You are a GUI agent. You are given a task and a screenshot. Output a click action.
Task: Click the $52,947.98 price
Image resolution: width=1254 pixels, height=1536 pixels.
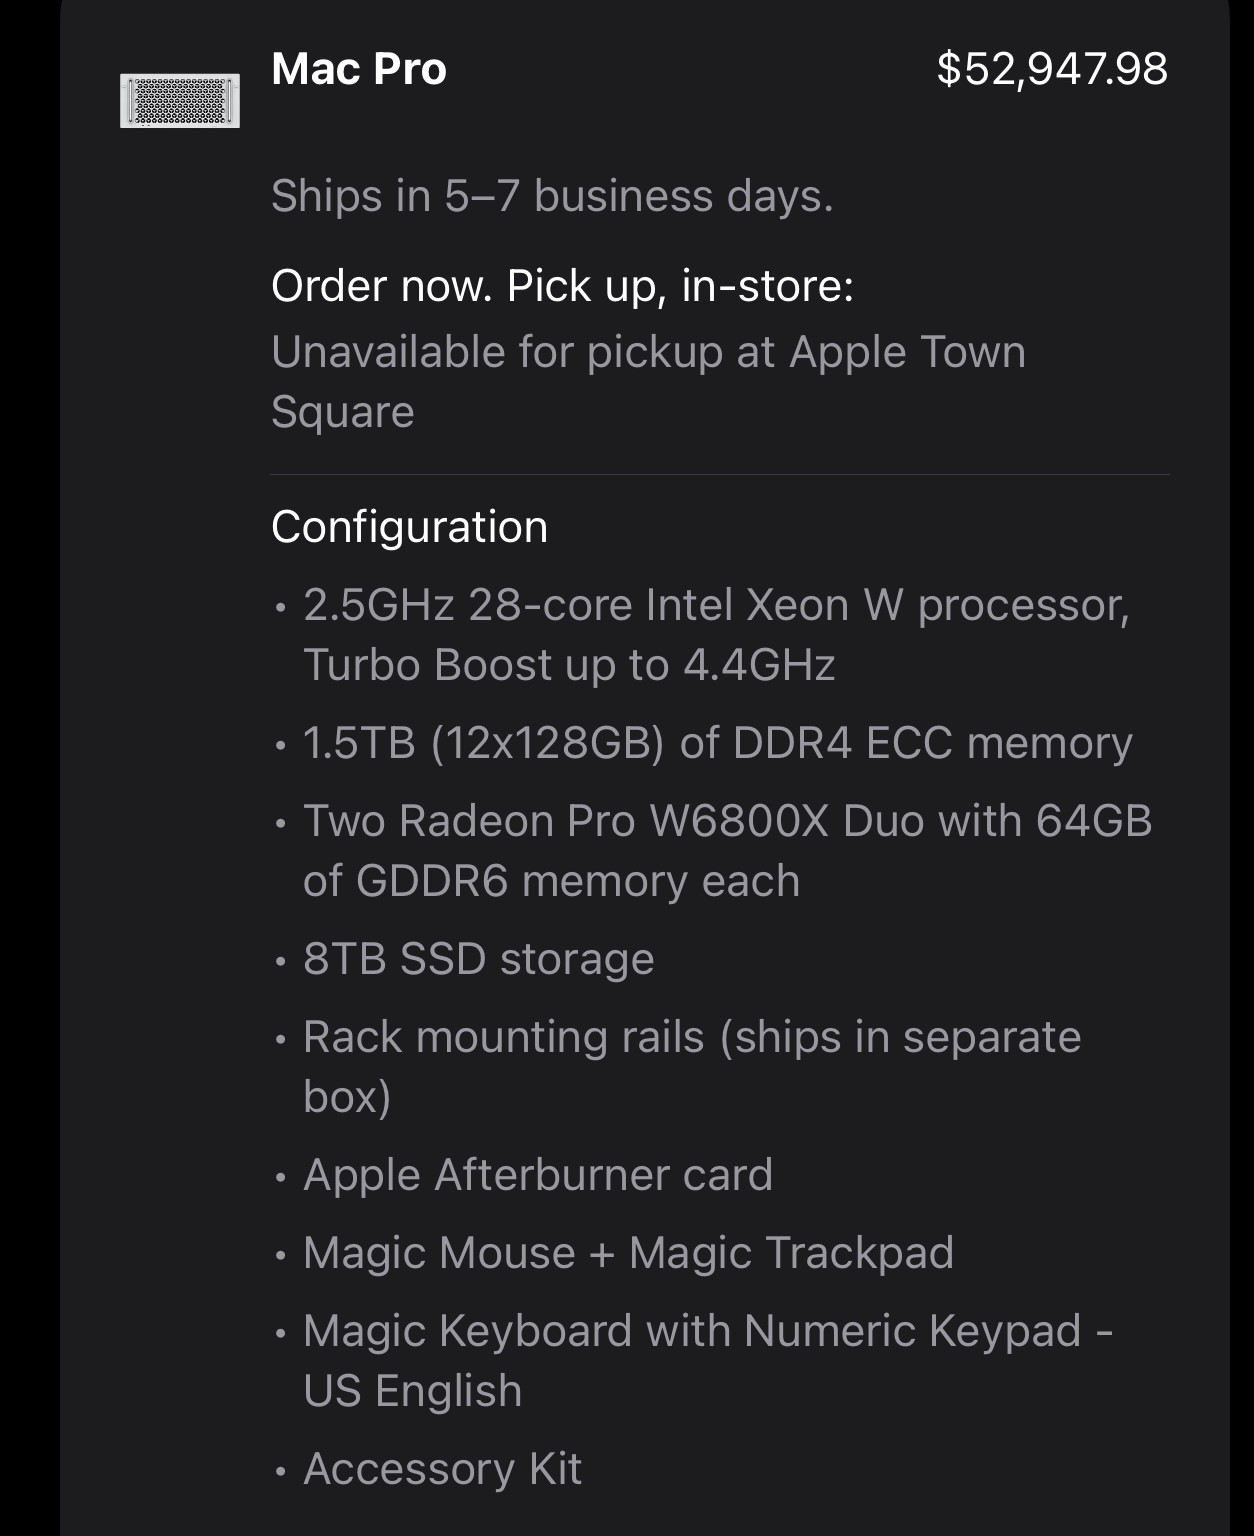1051,69
